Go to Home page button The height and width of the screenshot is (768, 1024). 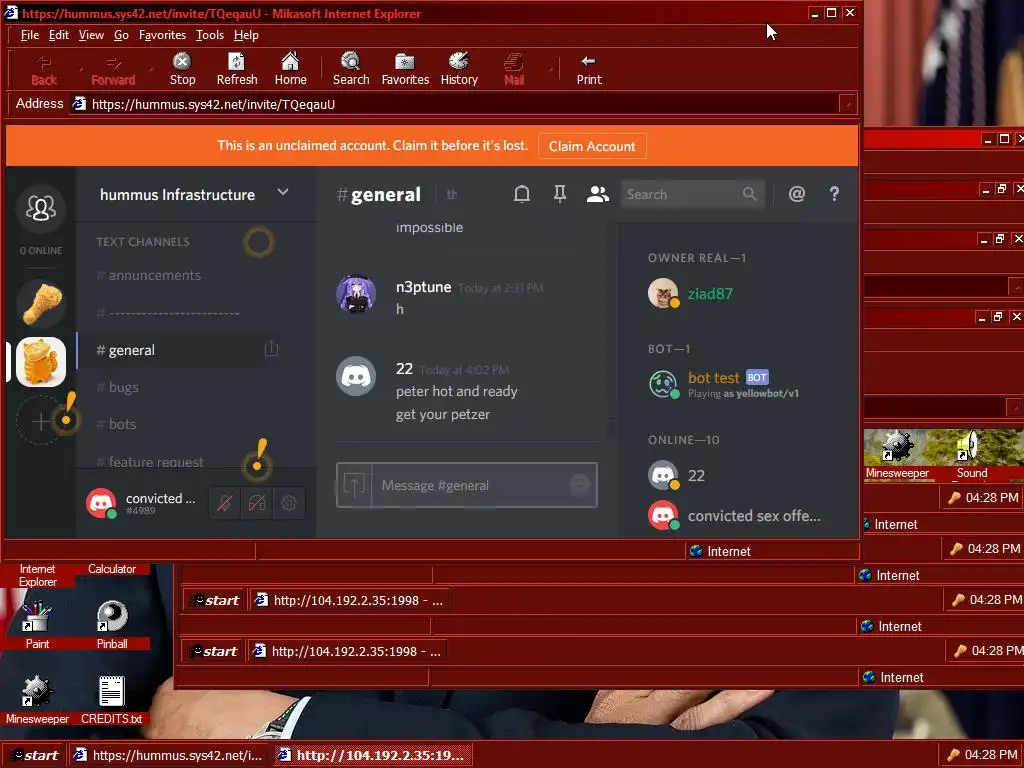pos(290,69)
